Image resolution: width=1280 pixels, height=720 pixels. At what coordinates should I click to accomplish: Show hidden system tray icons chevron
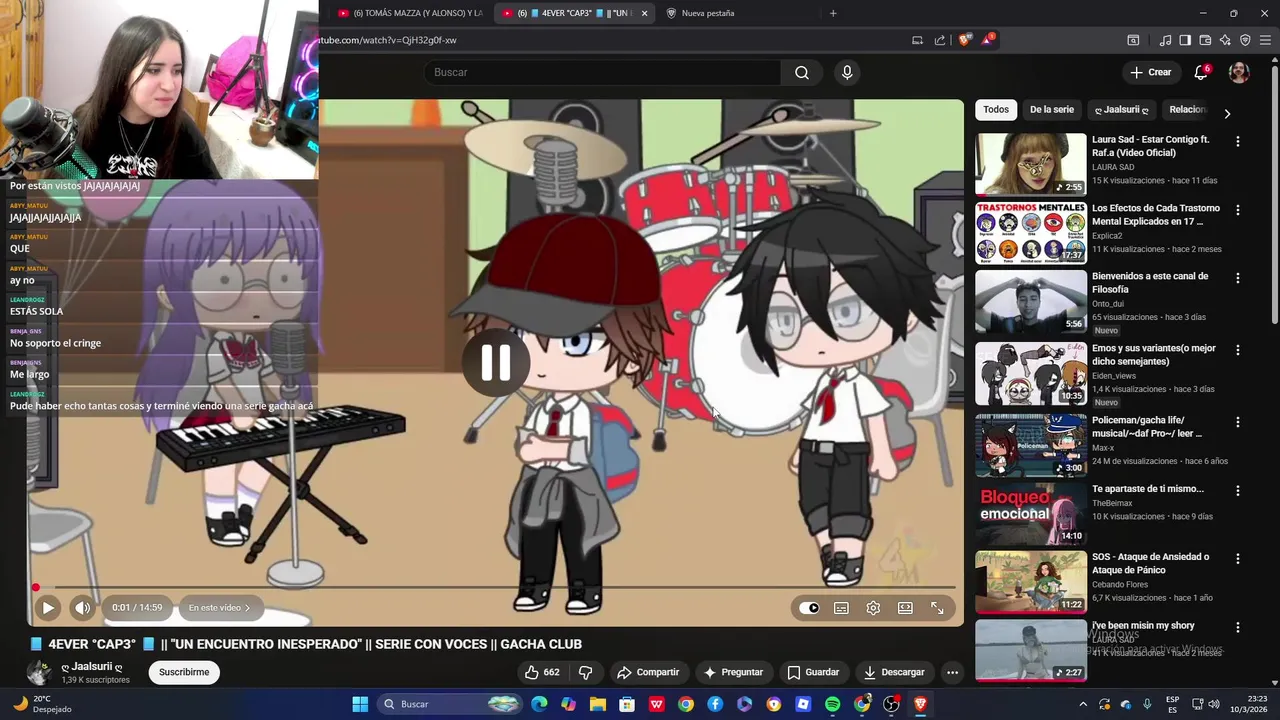click(1082, 704)
